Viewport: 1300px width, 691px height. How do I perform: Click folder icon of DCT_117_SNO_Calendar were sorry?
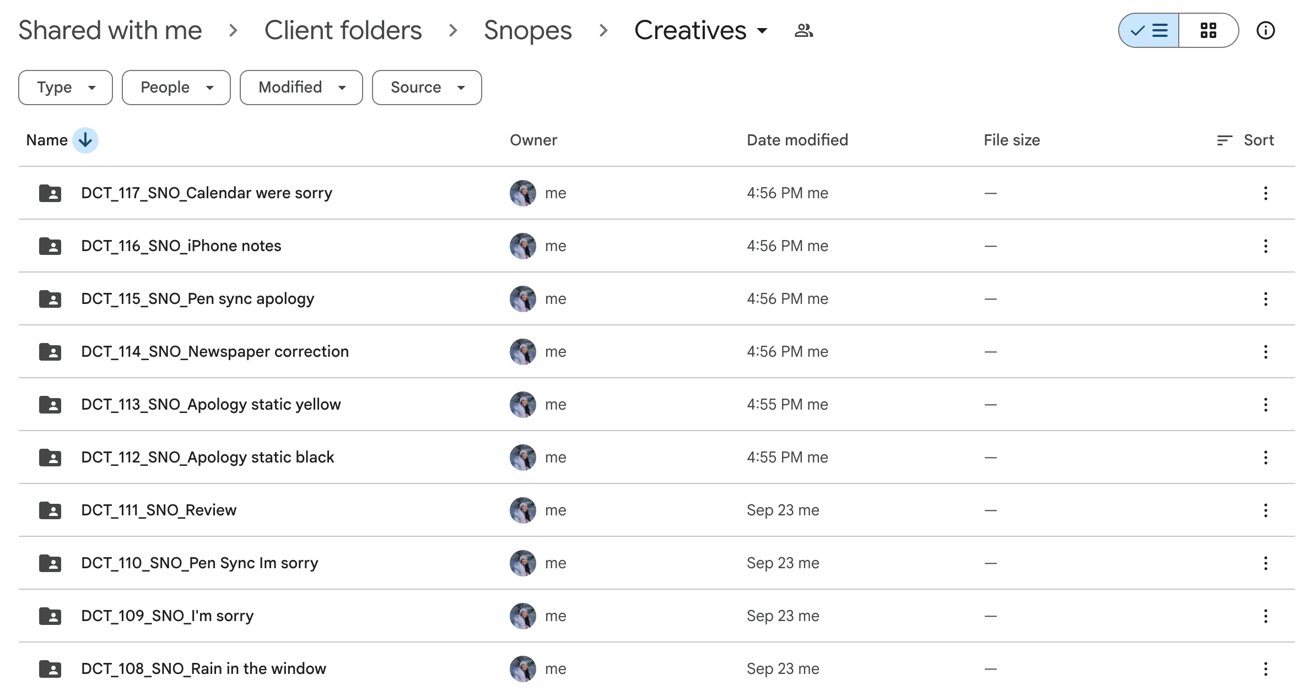point(50,193)
